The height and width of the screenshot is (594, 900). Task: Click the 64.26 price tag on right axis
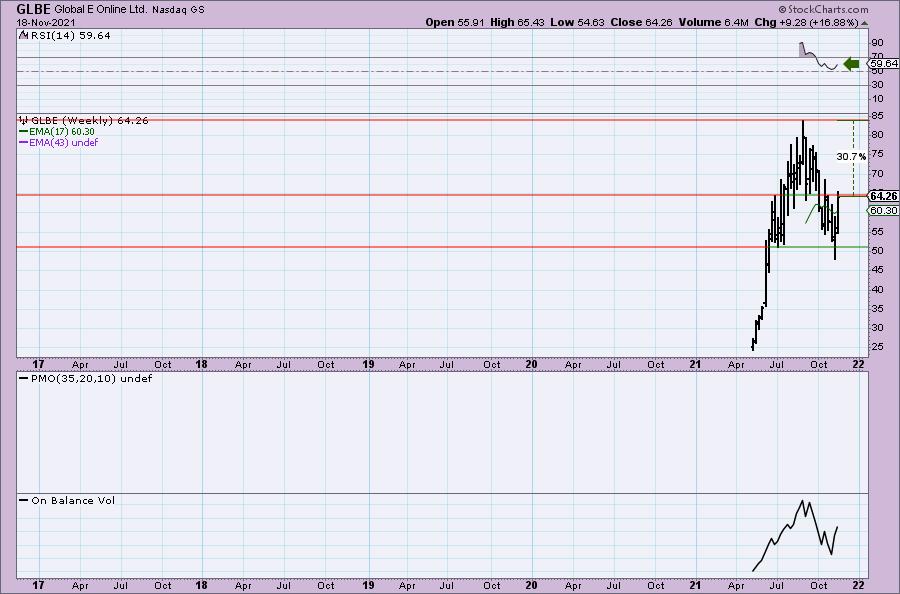883,196
